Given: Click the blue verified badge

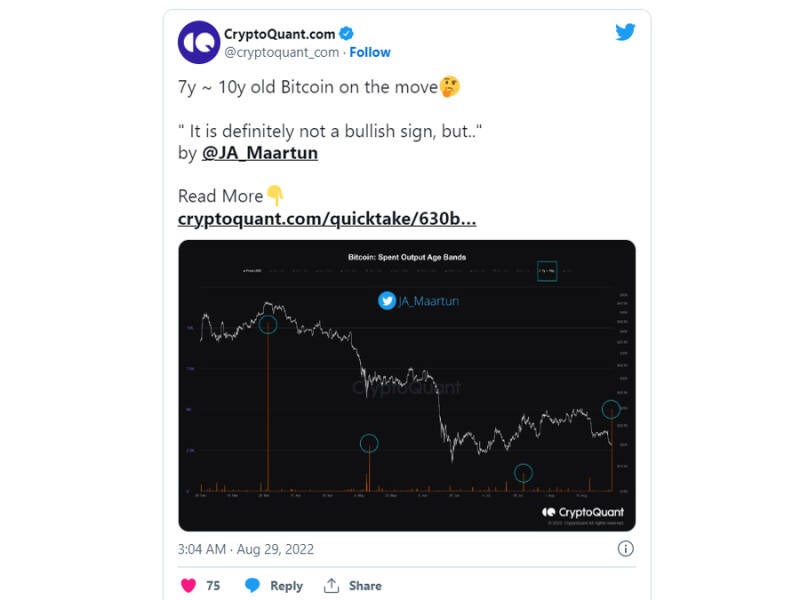Looking at the screenshot, I should pyautogui.click(x=346, y=33).
